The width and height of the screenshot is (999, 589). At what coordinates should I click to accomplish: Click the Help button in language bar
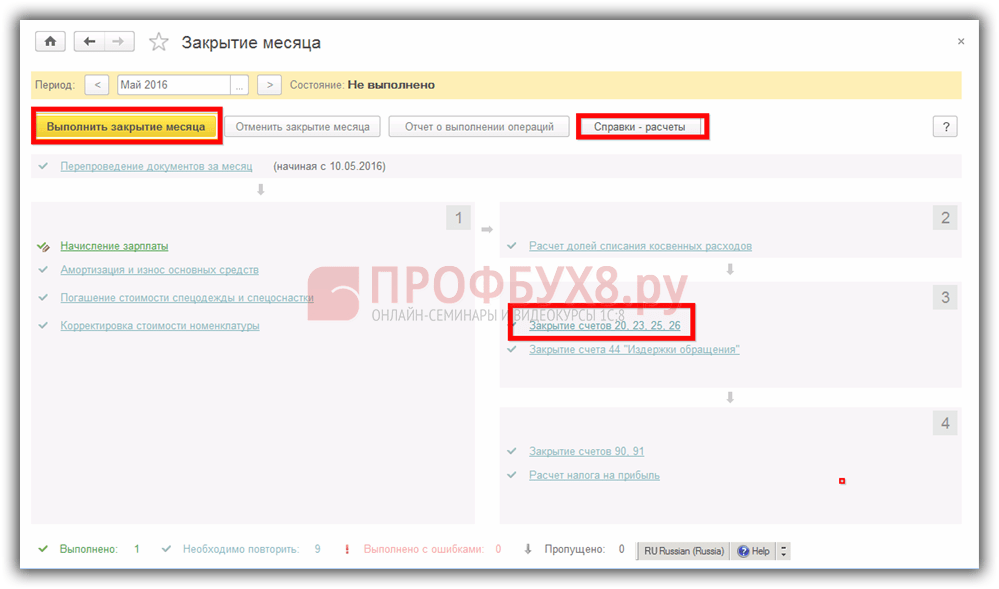tap(754, 551)
